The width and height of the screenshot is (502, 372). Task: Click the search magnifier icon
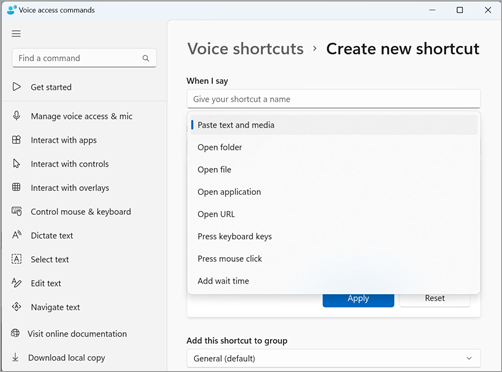(146, 58)
